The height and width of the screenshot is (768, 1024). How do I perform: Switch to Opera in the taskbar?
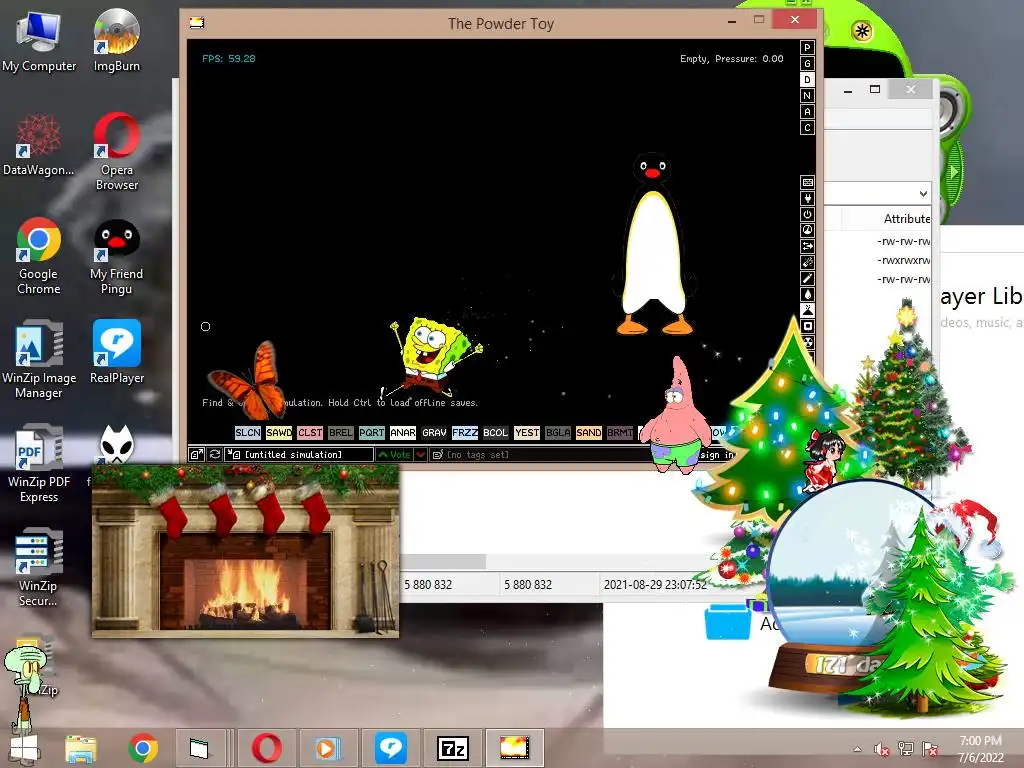pyautogui.click(x=266, y=748)
